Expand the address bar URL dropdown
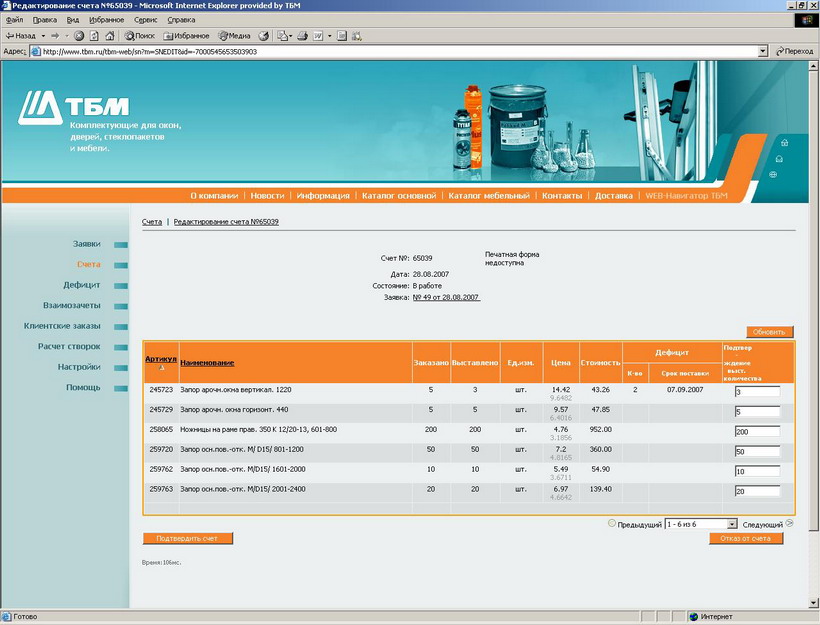 (x=763, y=51)
